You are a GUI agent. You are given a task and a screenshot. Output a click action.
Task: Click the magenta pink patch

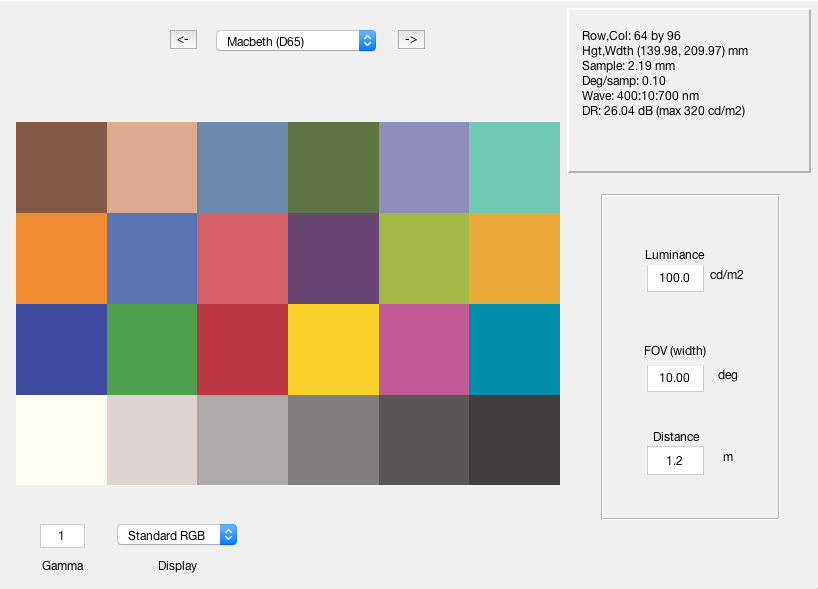[x=424, y=349]
